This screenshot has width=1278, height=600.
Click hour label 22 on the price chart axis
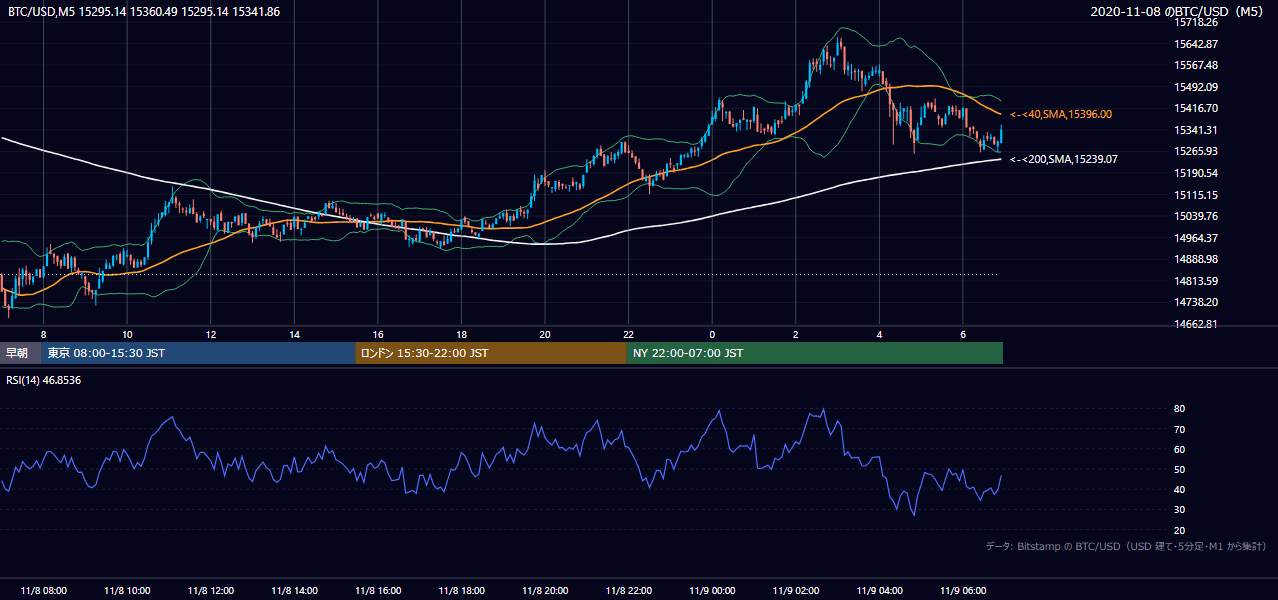tap(629, 333)
